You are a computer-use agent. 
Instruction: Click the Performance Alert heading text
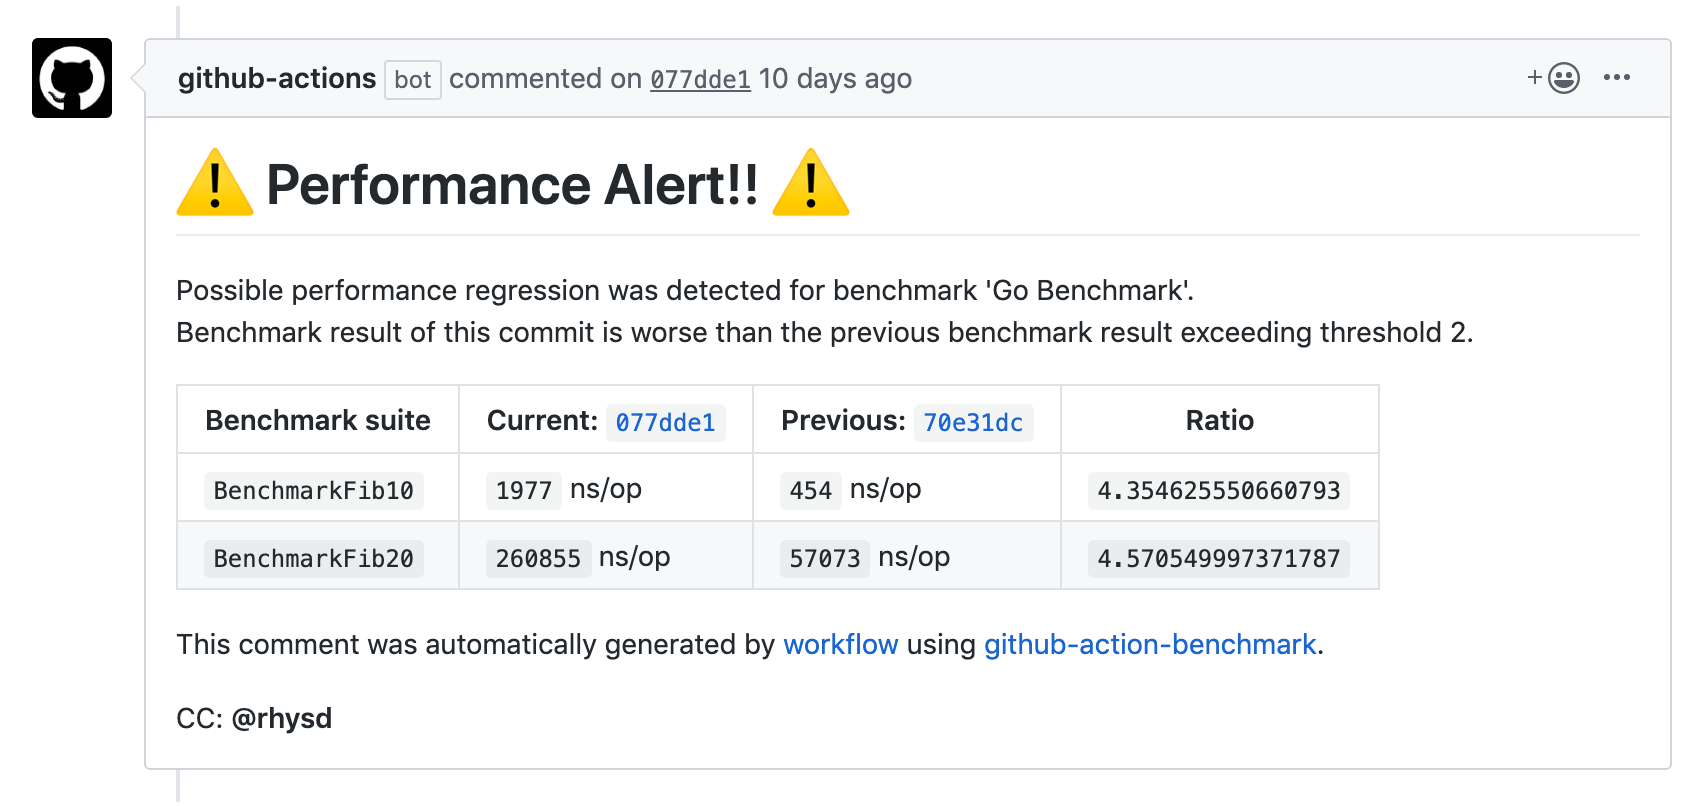[512, 186]
